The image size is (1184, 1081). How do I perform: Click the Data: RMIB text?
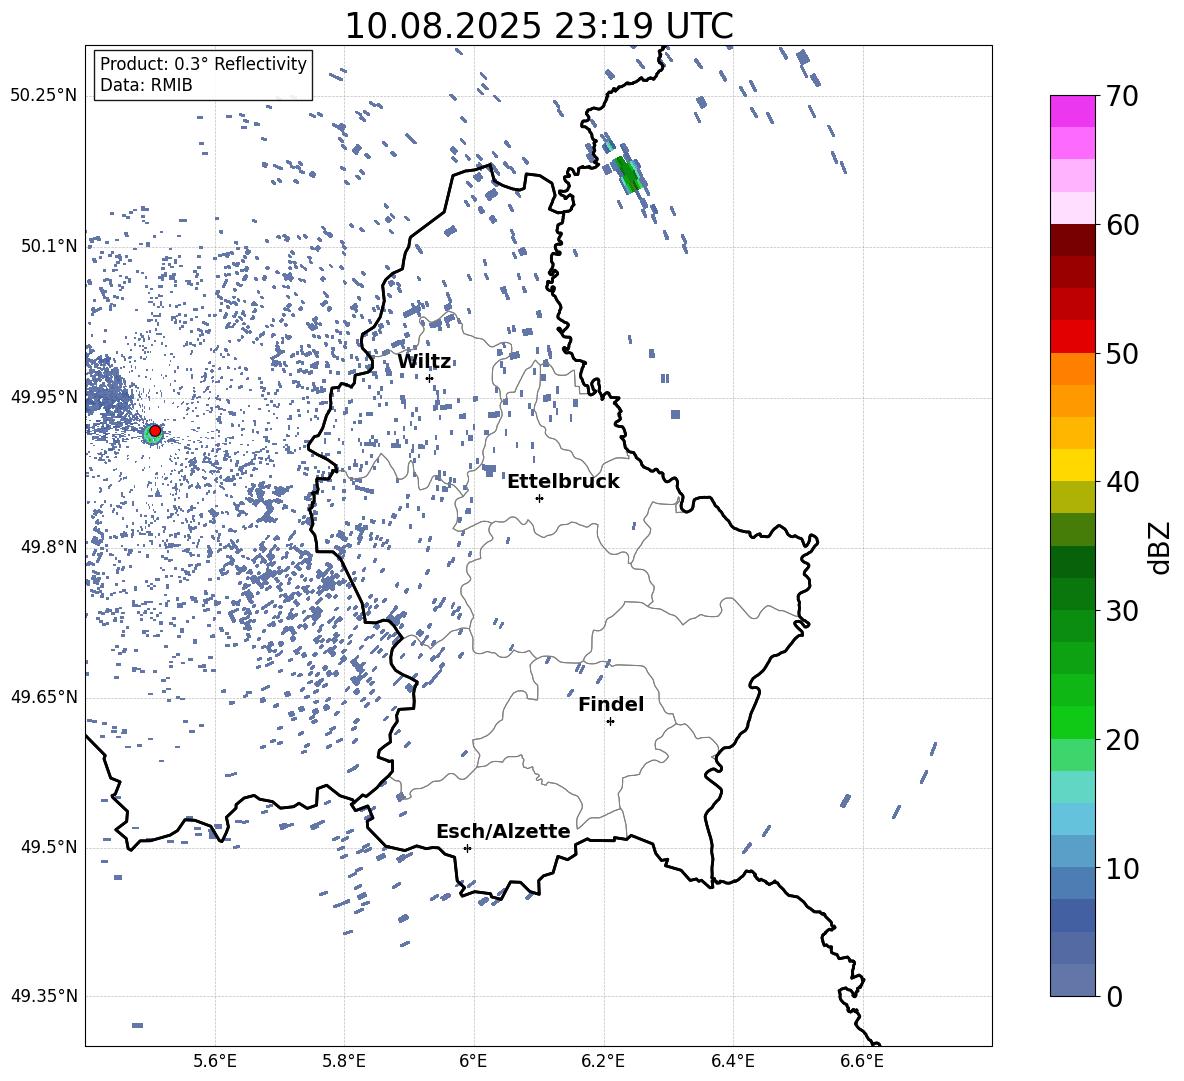146,85
